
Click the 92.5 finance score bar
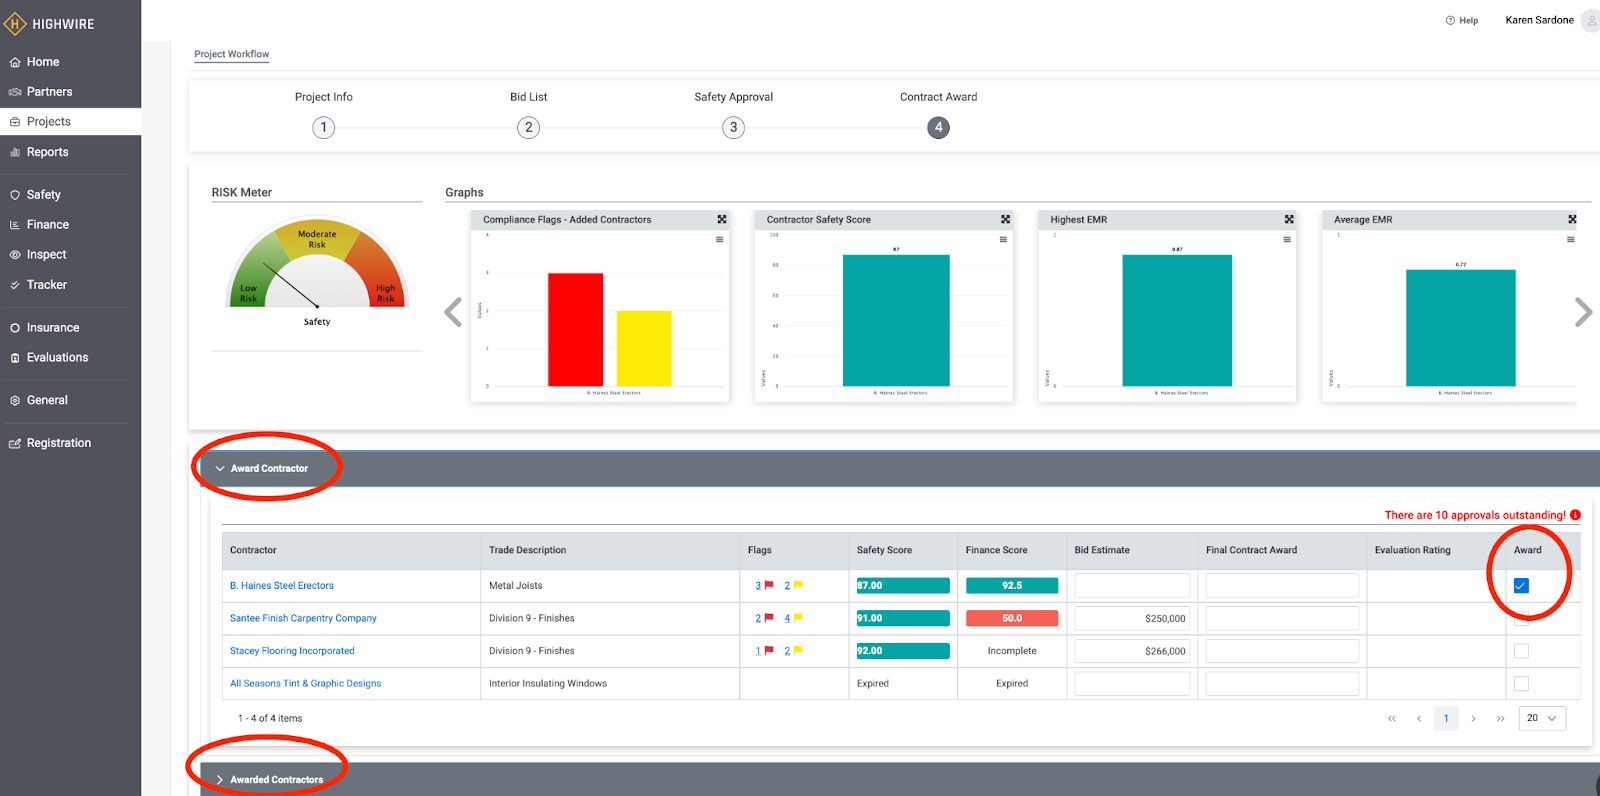(x=1012, y=586)
